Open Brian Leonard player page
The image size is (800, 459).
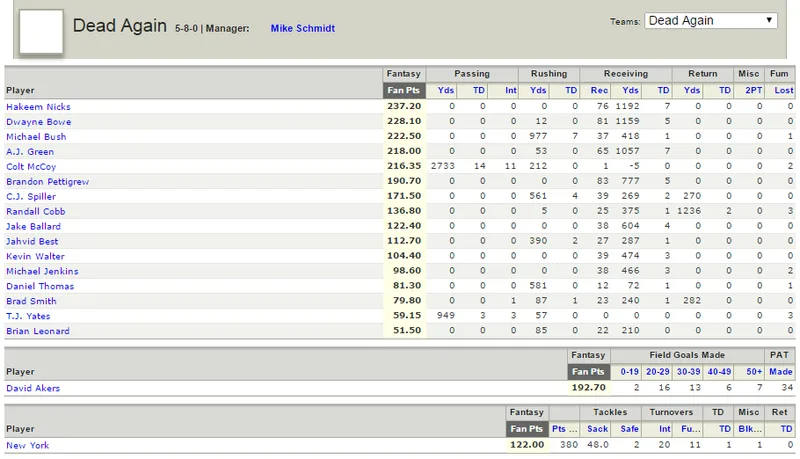coord(38,331)
